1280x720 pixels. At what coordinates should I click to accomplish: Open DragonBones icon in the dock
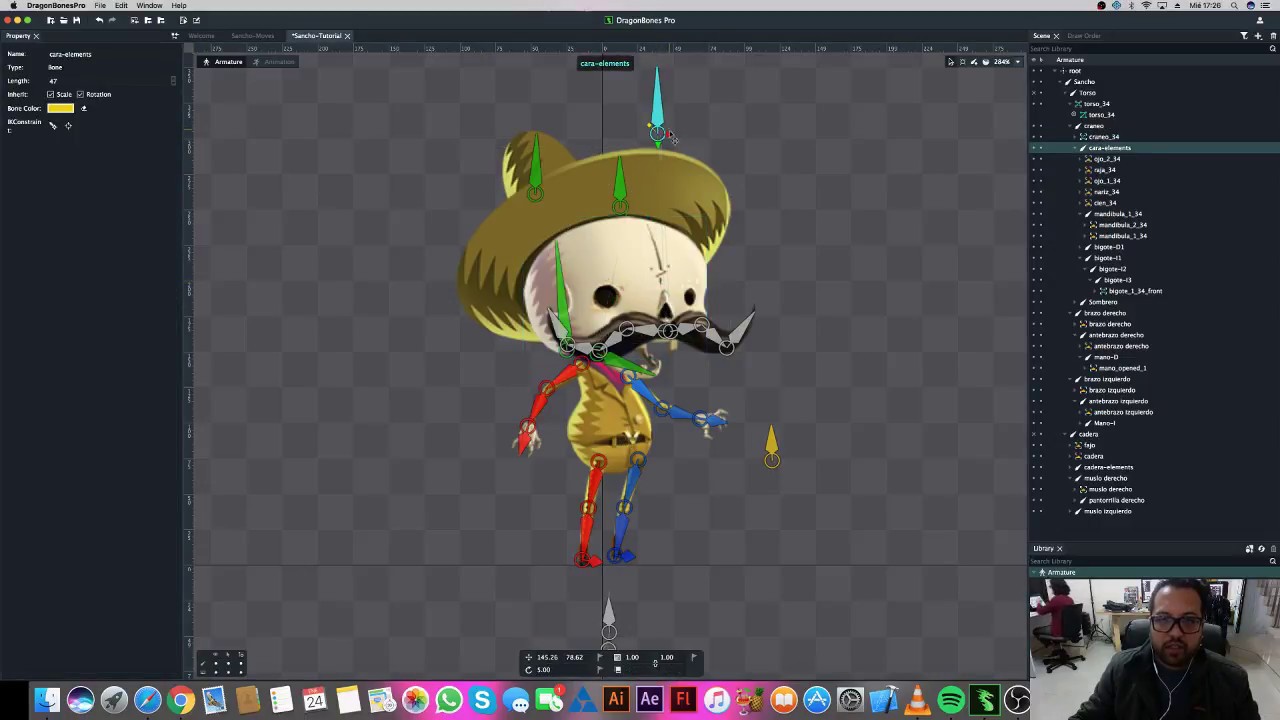tap(985, 699)
